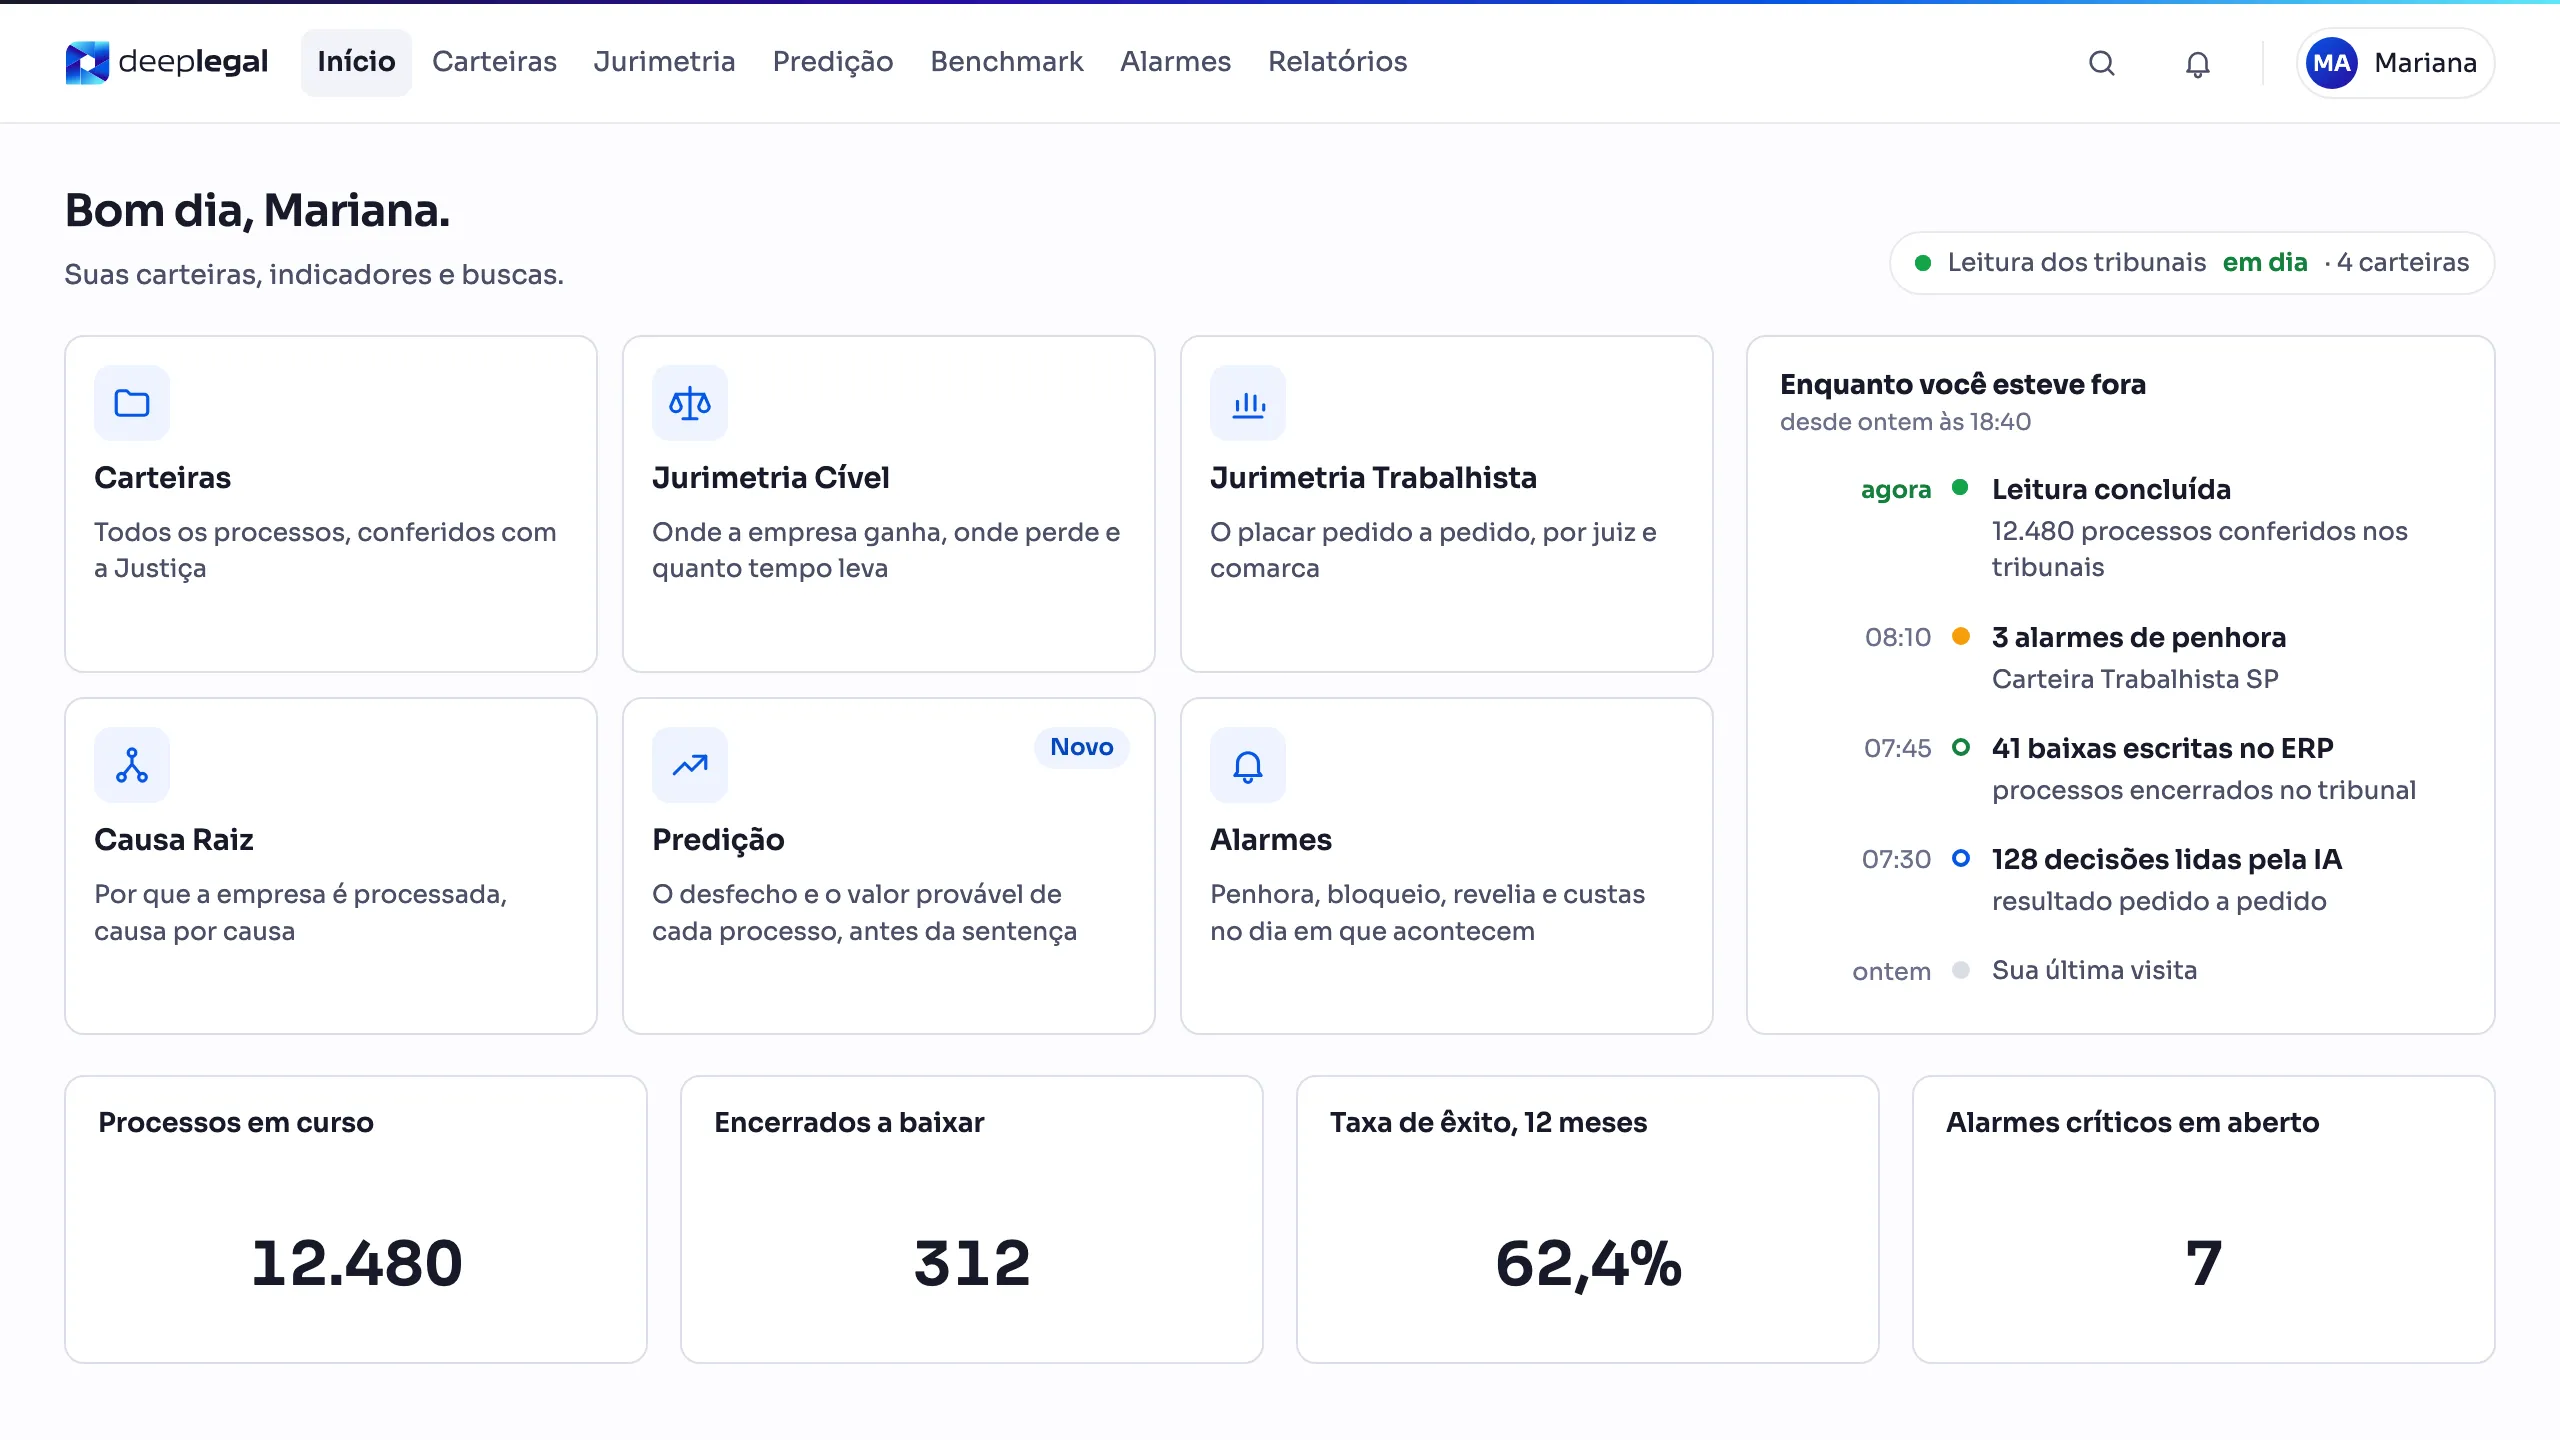The image size is (2560, 1440).
Task: Open the notifications bell in header
Action: [2197, 63]
